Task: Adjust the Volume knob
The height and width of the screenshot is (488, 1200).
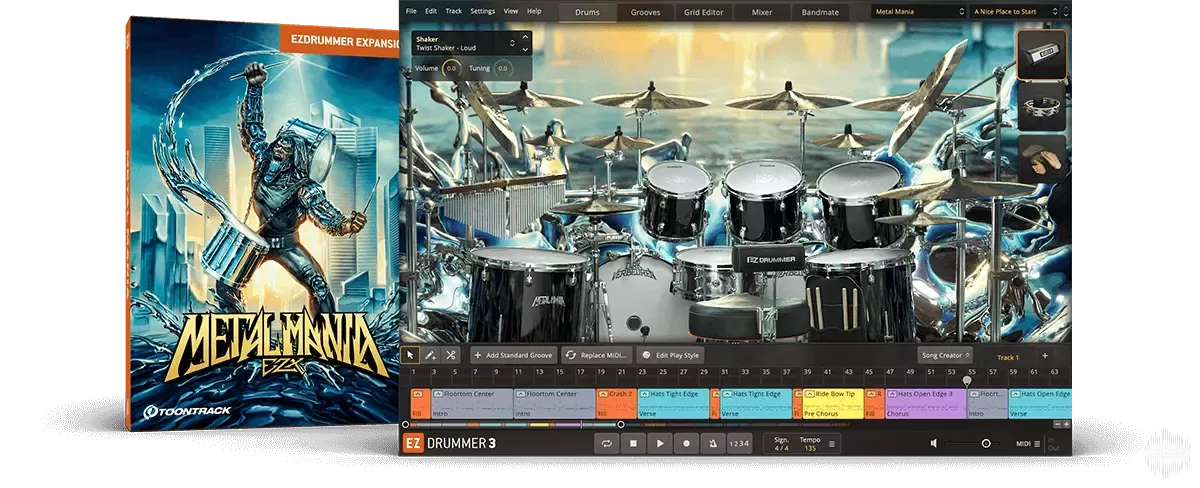Action: tap(452, 68)
